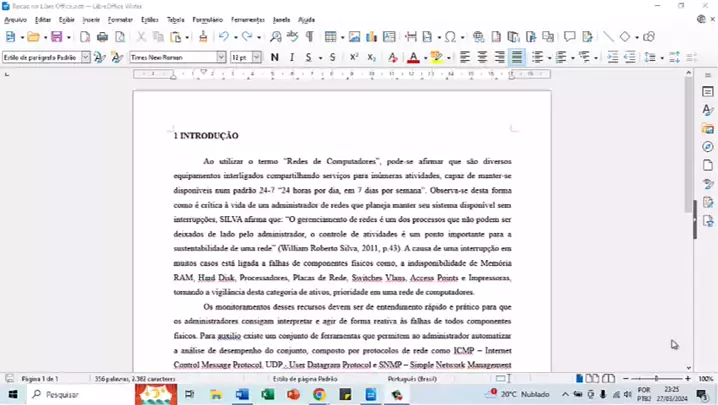Screen dimensions: 718x405
Task: Click the Português (Brasil) language status
Action: [412, 379]
